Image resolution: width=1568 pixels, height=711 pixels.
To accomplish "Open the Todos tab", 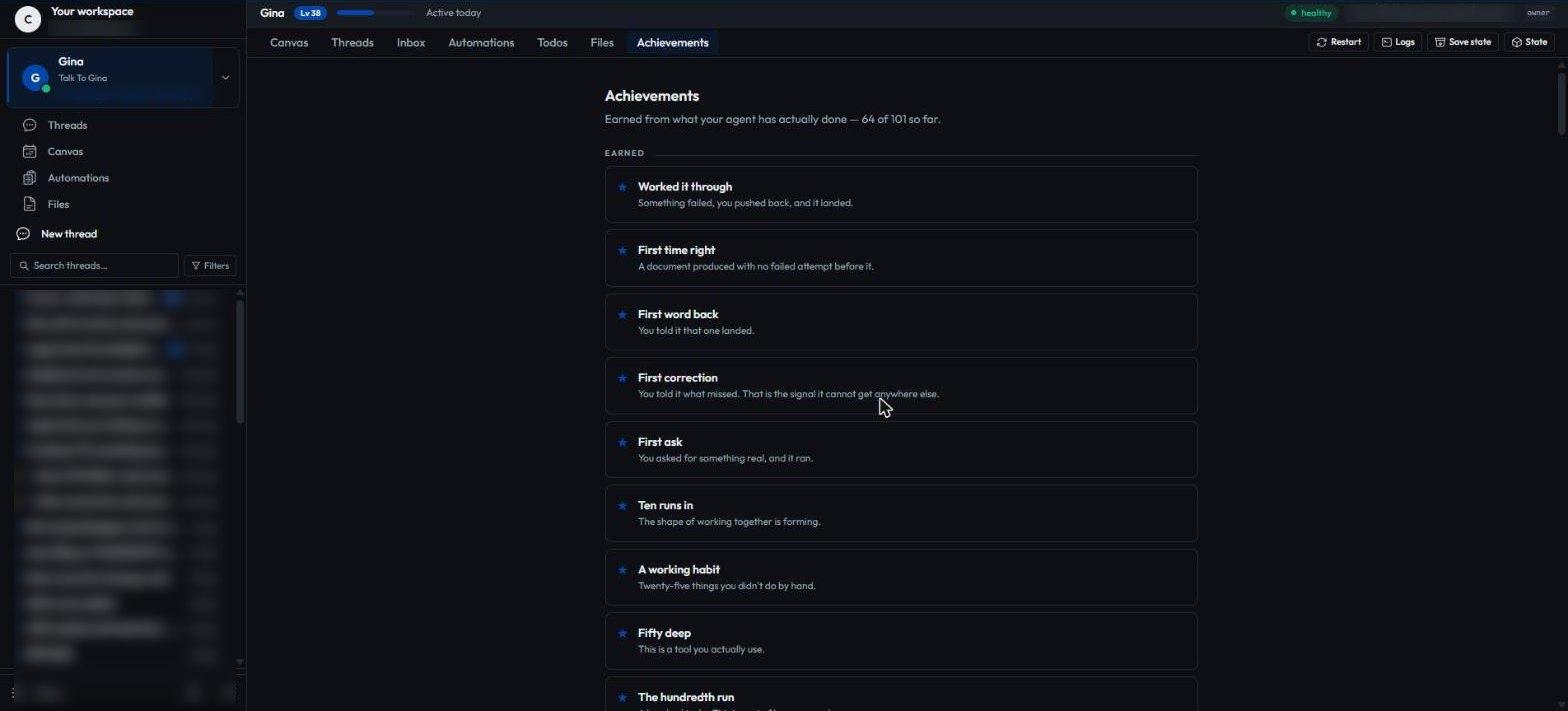I will pos(552,43).
